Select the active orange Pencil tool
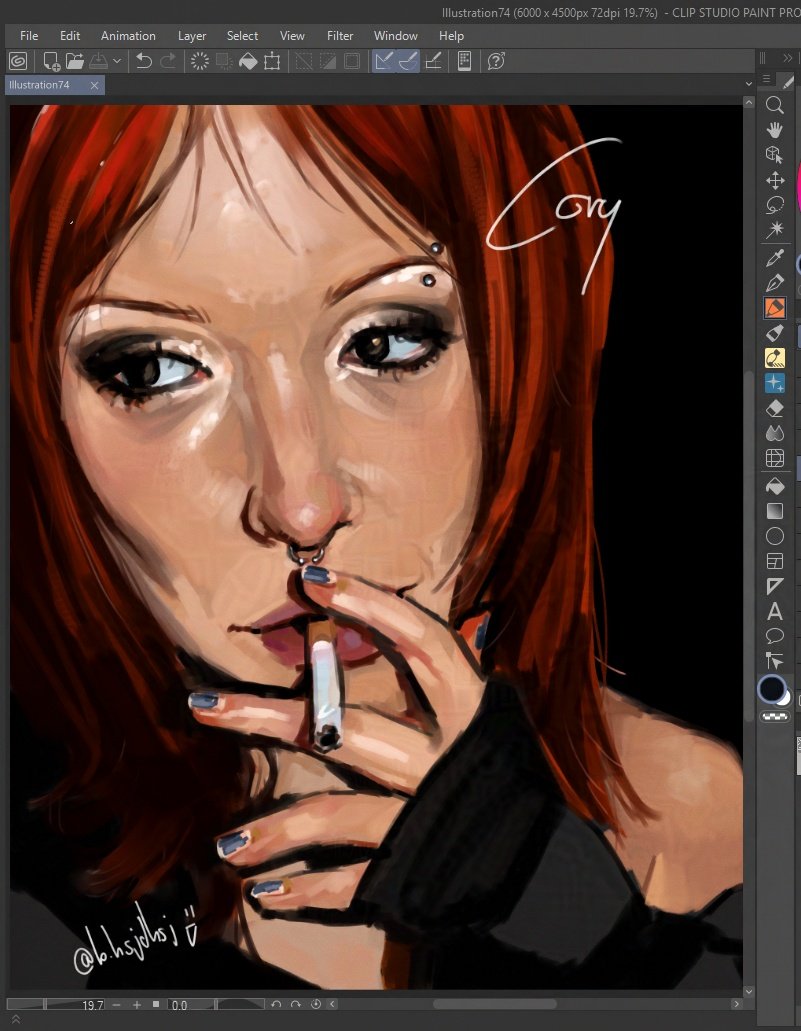Screen dimensions: 801x1031 tap(775, 308)
